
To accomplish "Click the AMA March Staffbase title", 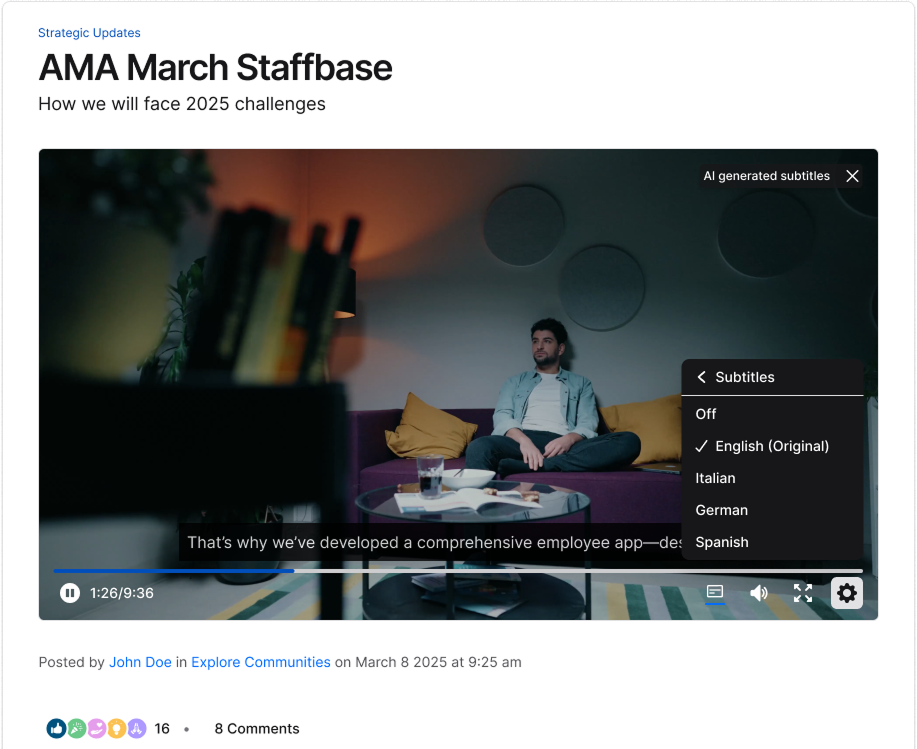I will point(215,67).
